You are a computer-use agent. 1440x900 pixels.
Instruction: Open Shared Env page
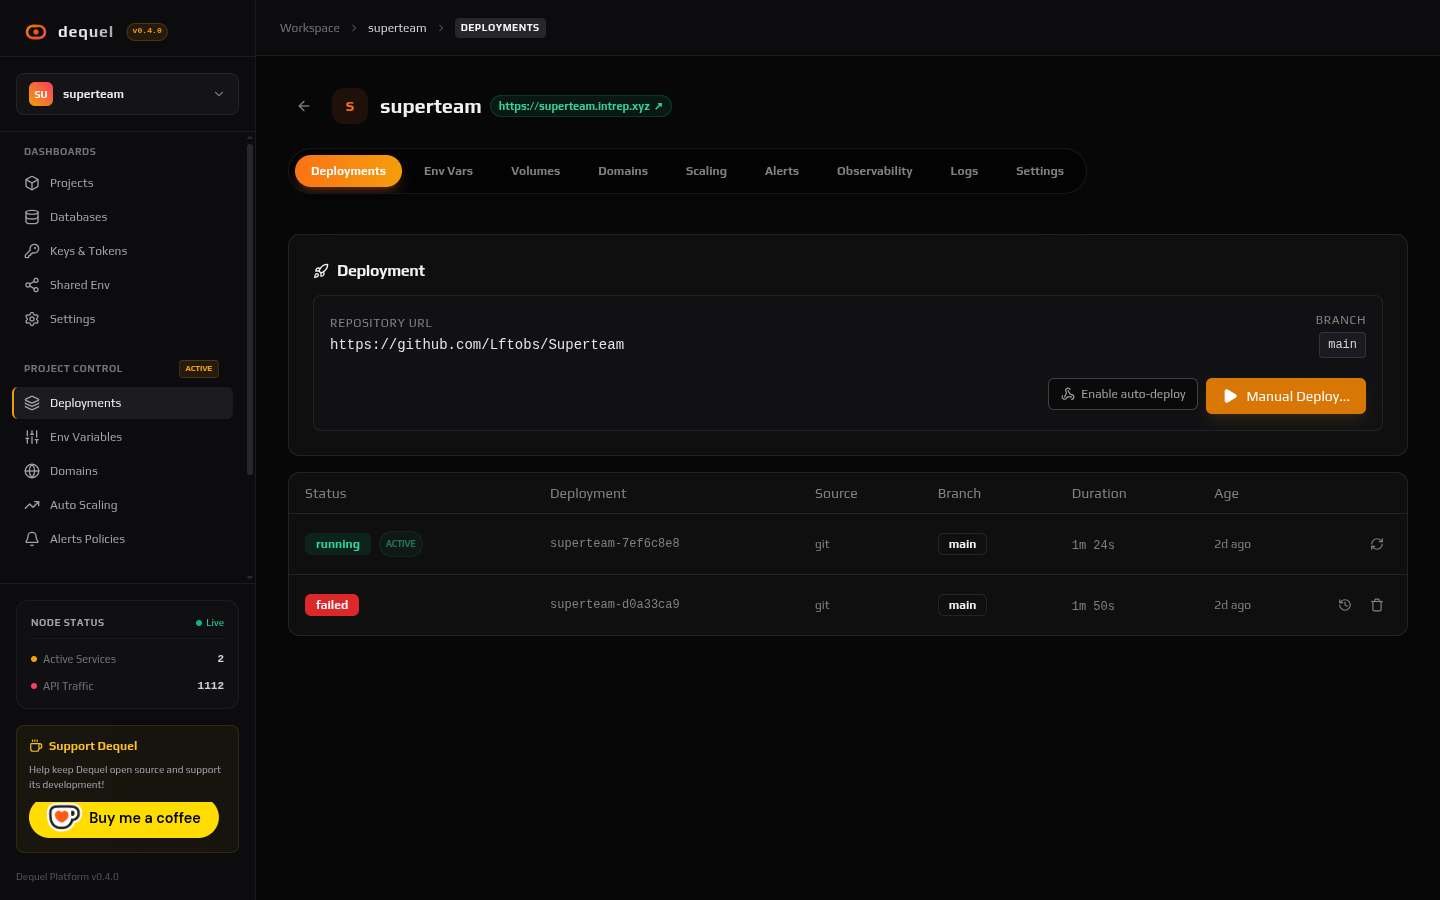tap(122, 285)
